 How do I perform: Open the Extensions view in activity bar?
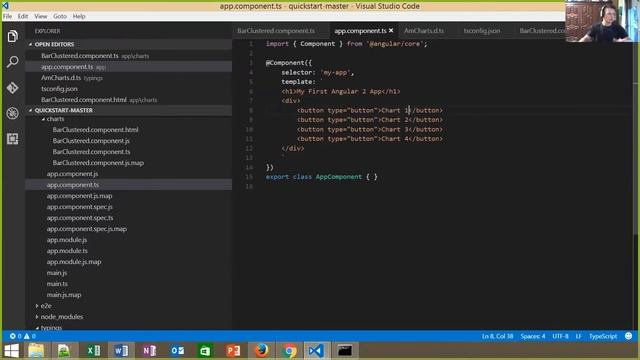click(12, 139)
